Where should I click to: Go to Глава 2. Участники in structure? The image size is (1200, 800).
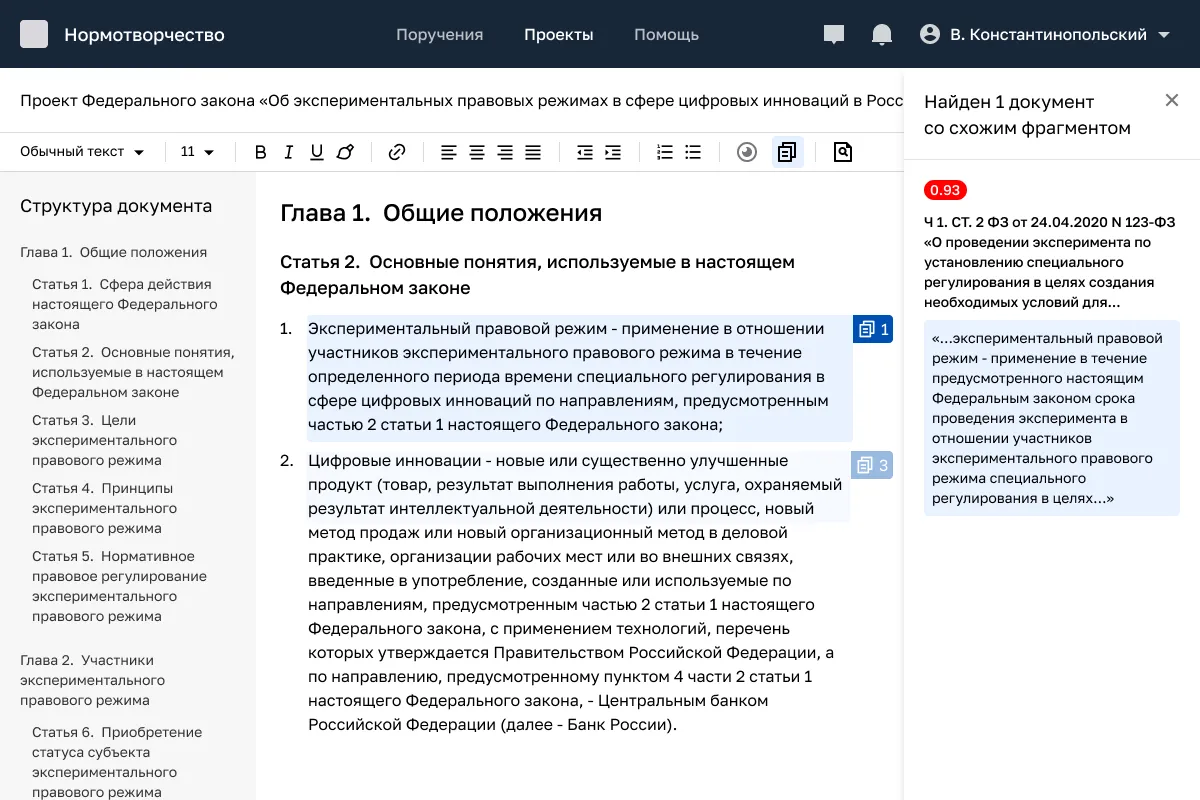[x=92, y=680]
